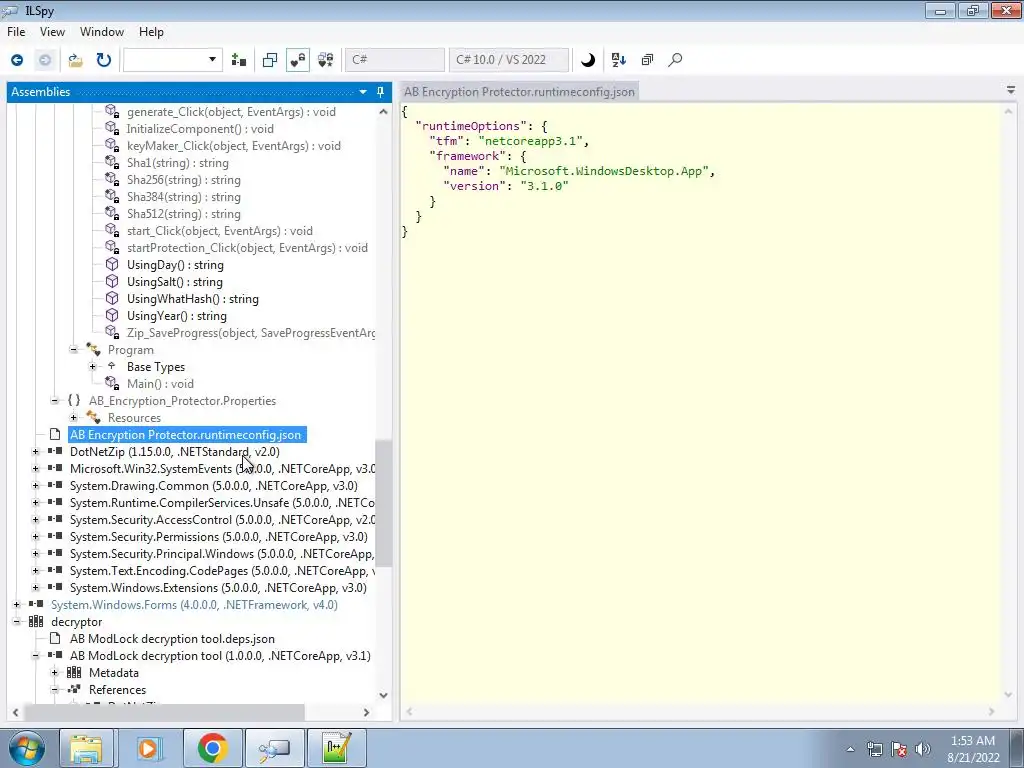This screenshot has width=1024, height=768.
Task: Open the C# language dropdown
Action: pos(394,60)
